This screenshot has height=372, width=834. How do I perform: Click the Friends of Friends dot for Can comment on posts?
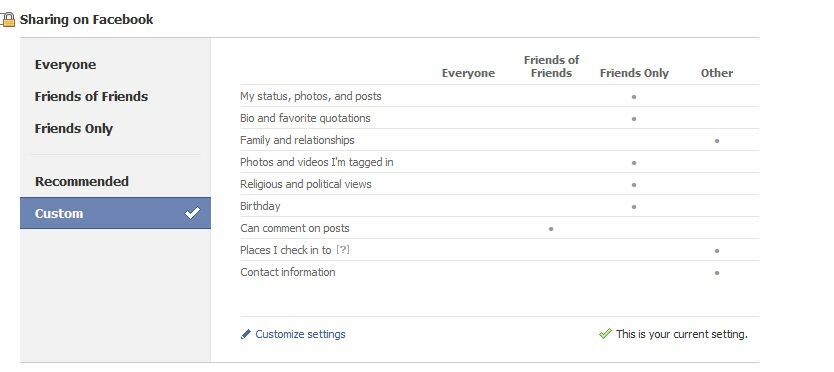click(551, 229)
